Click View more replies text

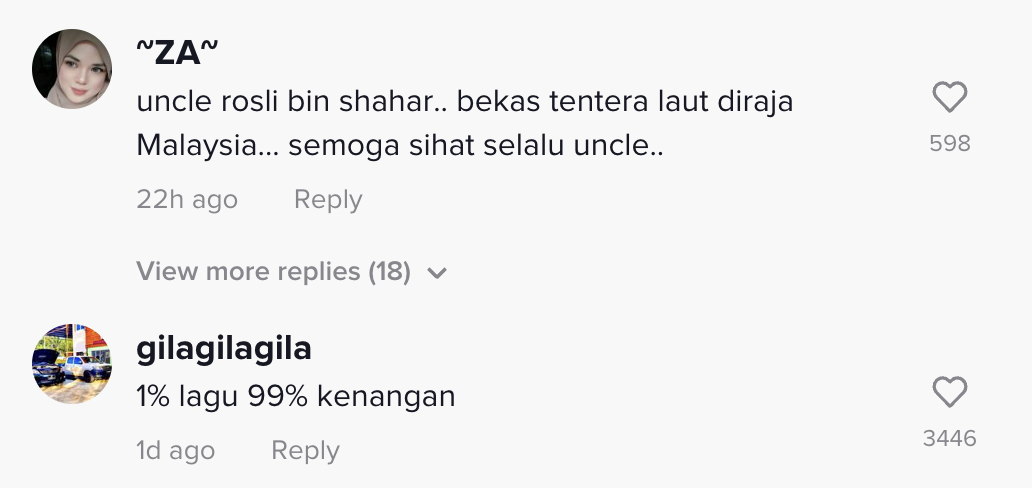point(248,272)
